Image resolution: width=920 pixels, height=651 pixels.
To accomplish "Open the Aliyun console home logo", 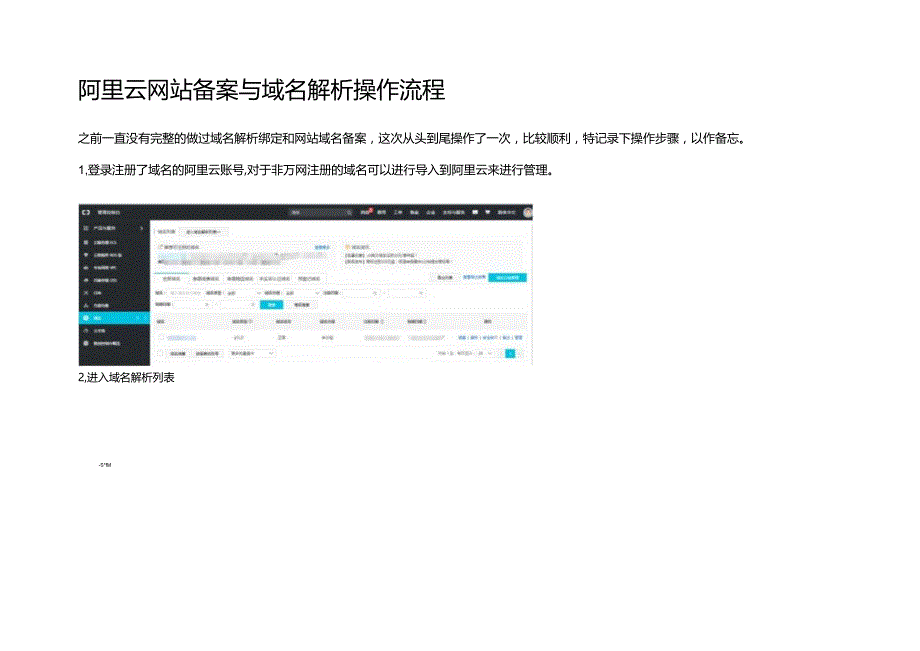I will pyautogui.click(x=85, y=212).
